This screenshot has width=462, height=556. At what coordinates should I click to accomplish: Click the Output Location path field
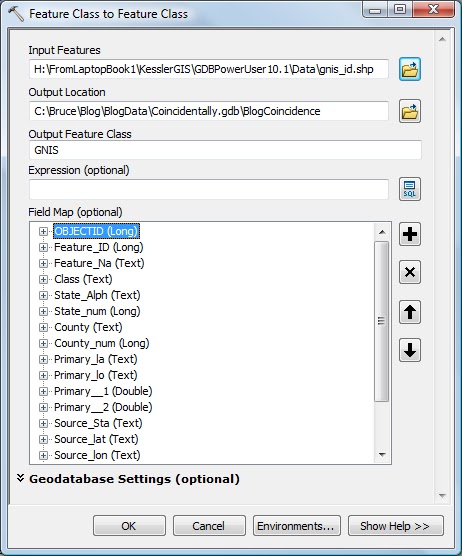click(209, 111)
